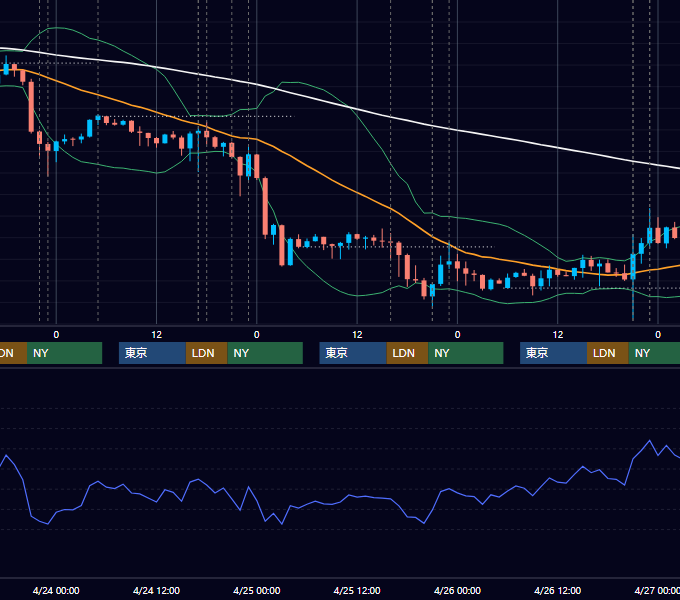Select the blue oscillator line in lower pane
Screen dimensions: 680x600
click(347, 497)
